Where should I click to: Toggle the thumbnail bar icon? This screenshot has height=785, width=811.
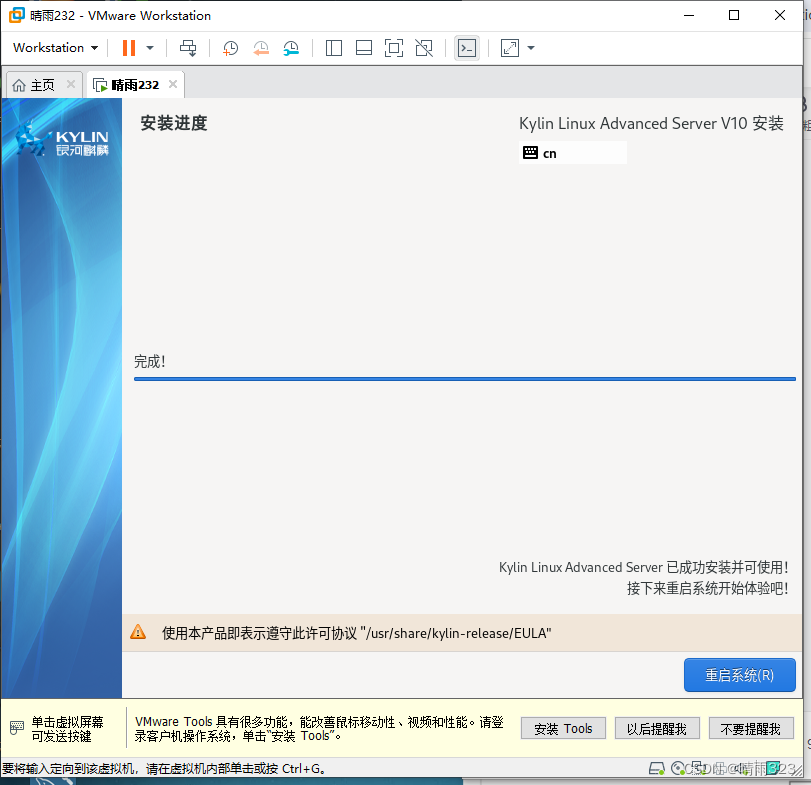click(364, 48)
